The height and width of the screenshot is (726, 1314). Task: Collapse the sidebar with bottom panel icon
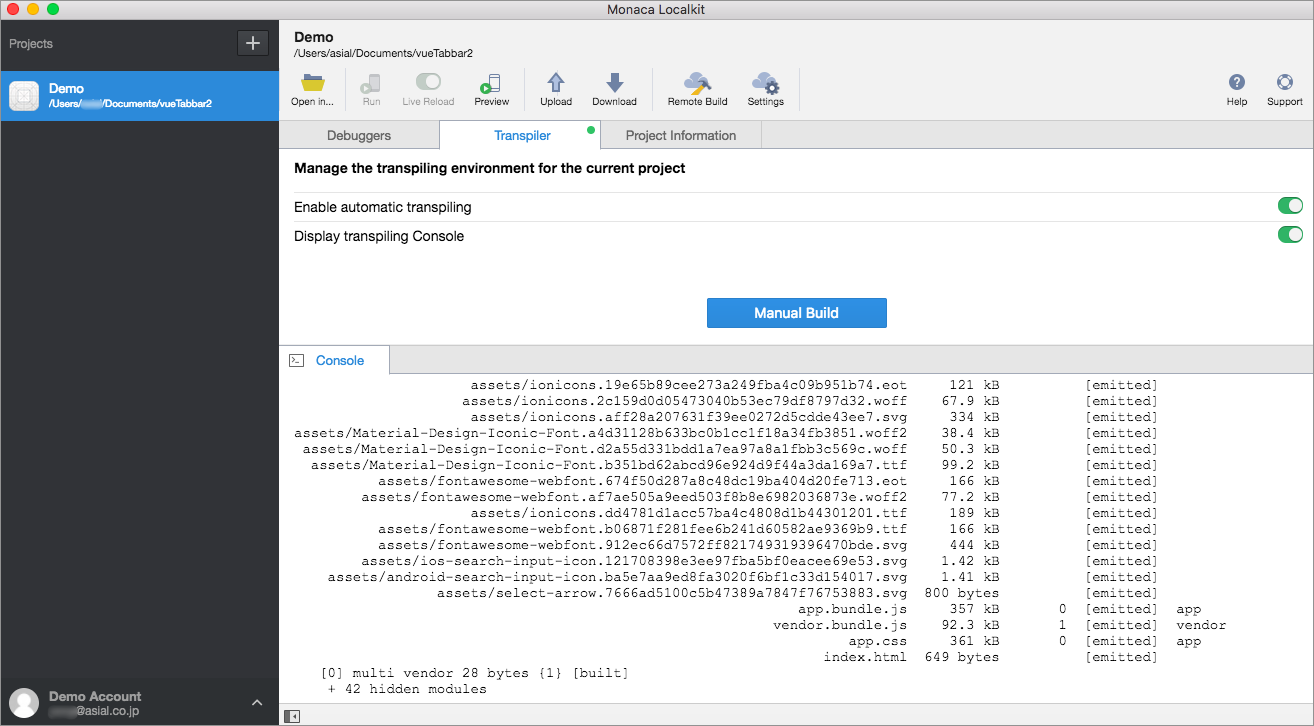tap(292, 716)
